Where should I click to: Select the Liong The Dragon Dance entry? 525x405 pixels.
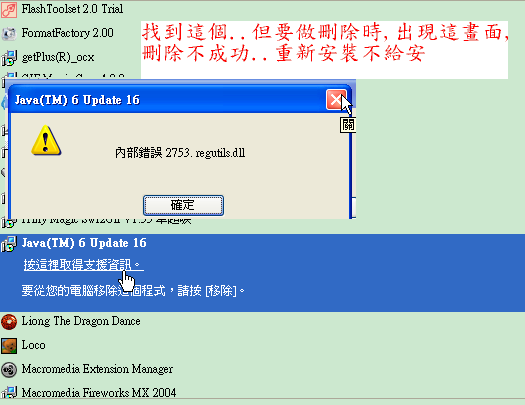pyautogui.click(x=81, y=321)
